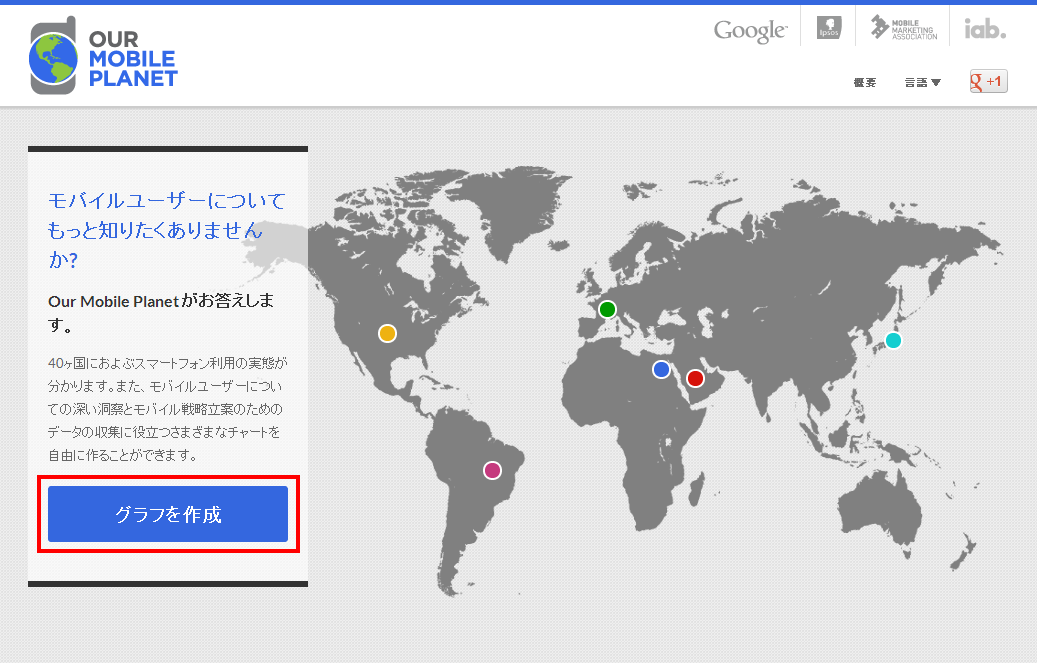
Task: Click the blue モバイルユーザーについて heading
Action: (167, 230)
